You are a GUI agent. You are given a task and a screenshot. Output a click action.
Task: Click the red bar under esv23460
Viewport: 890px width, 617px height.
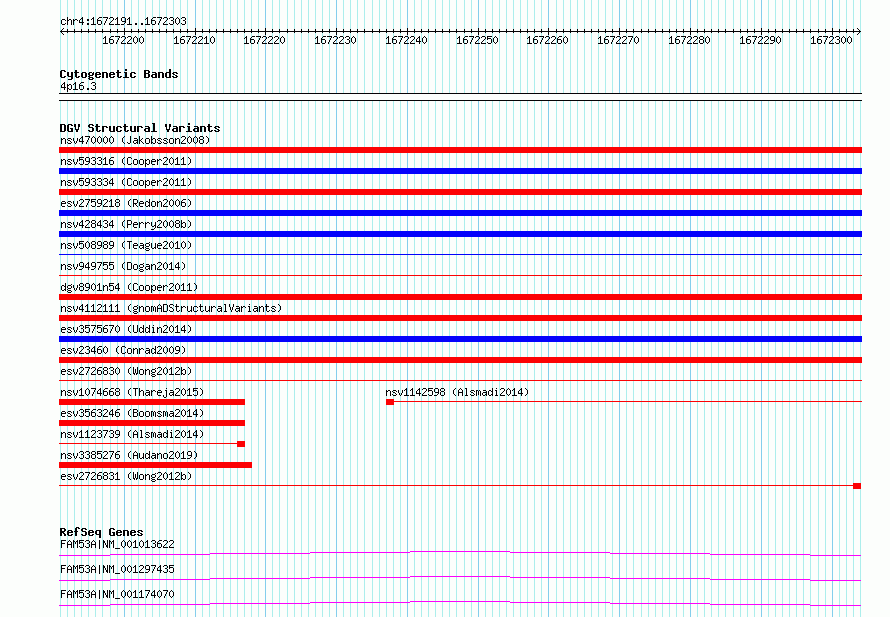coord(460,360)
